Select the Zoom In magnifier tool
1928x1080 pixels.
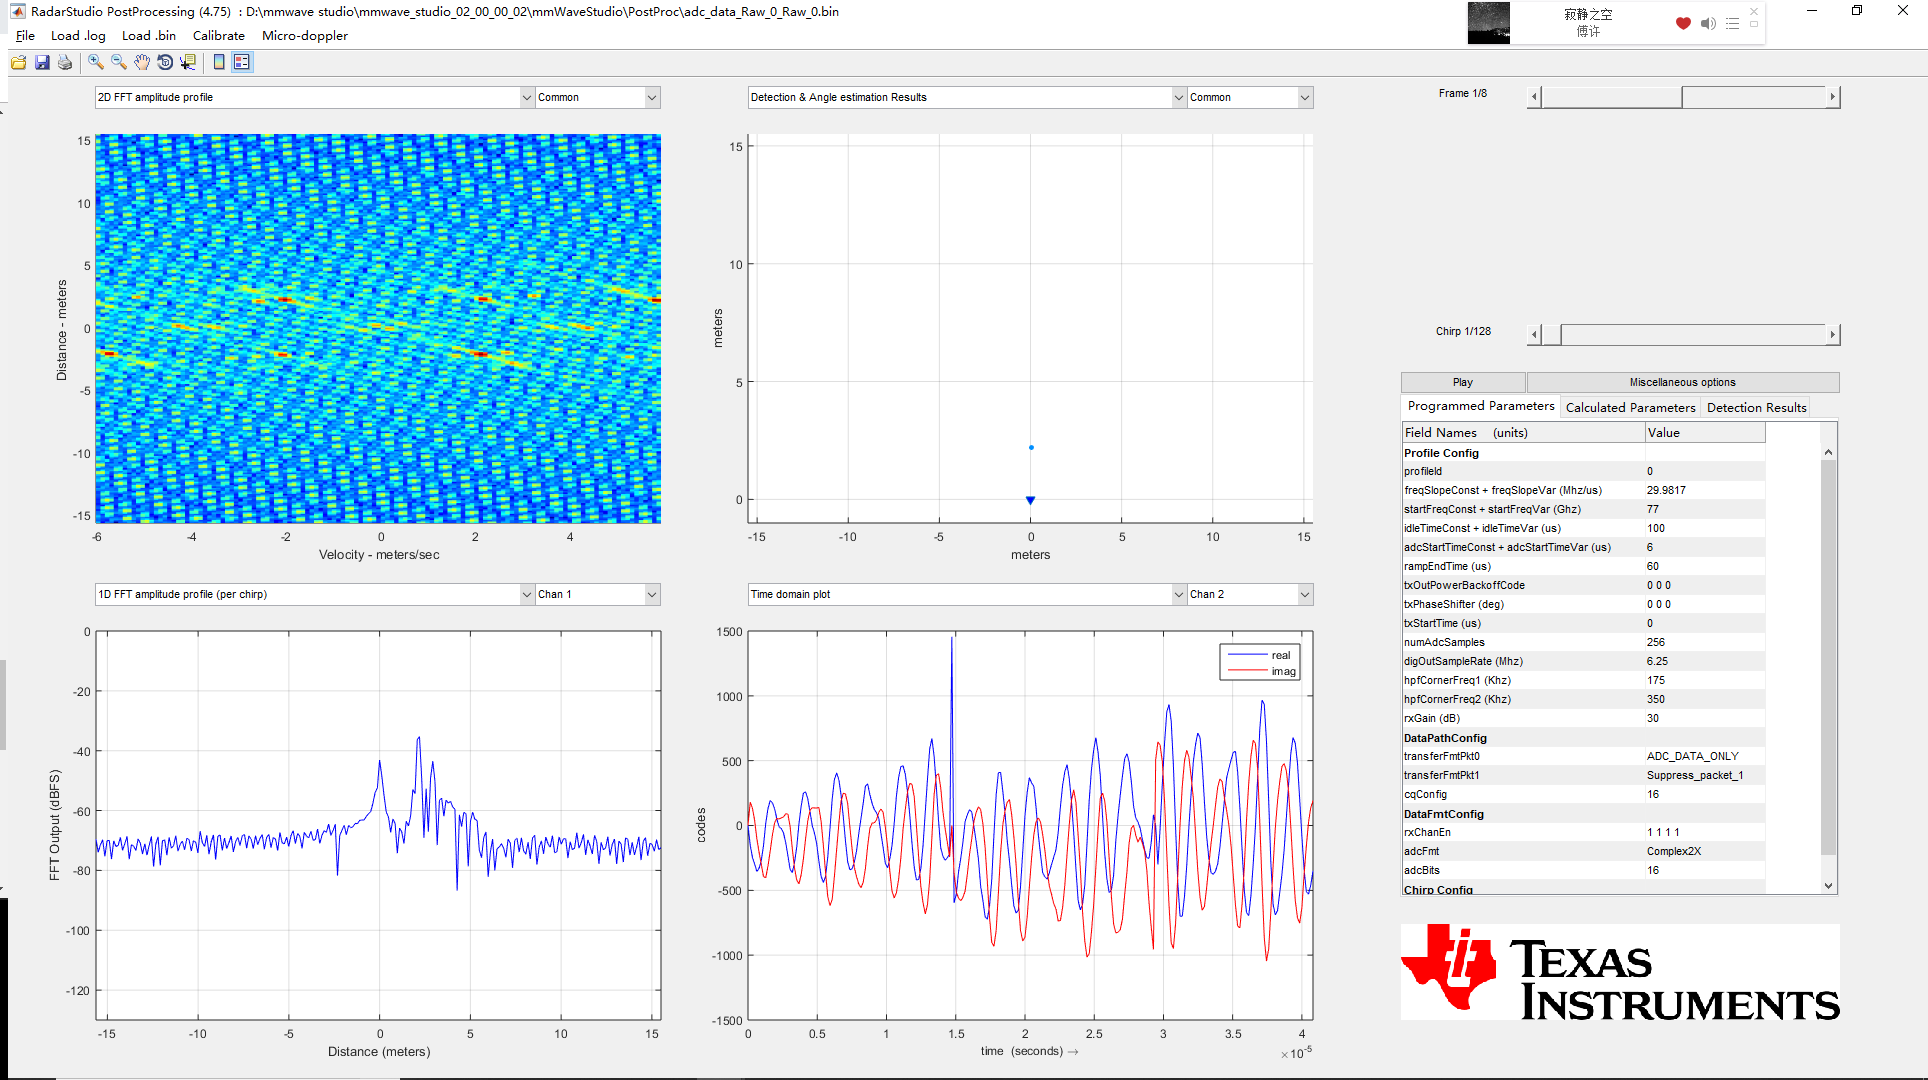click(x=96, y=62)
